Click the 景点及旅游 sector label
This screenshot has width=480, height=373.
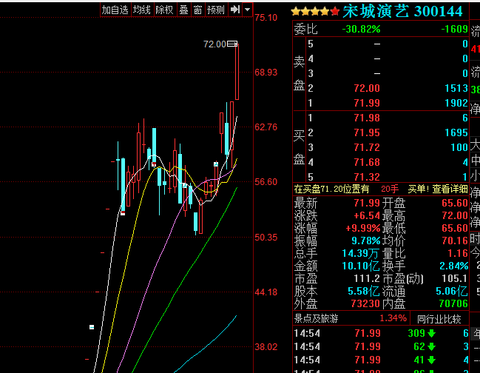(x=316, y=319)
